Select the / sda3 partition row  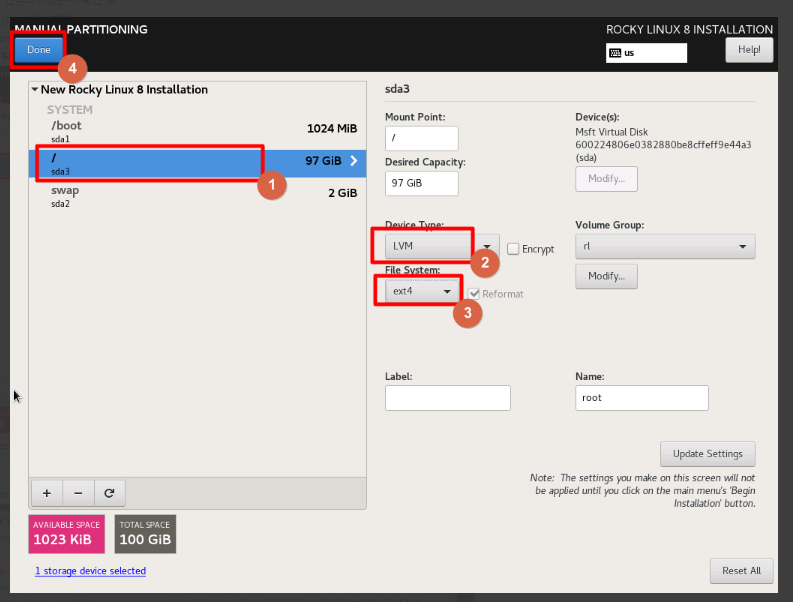click(x=197, y=163)
